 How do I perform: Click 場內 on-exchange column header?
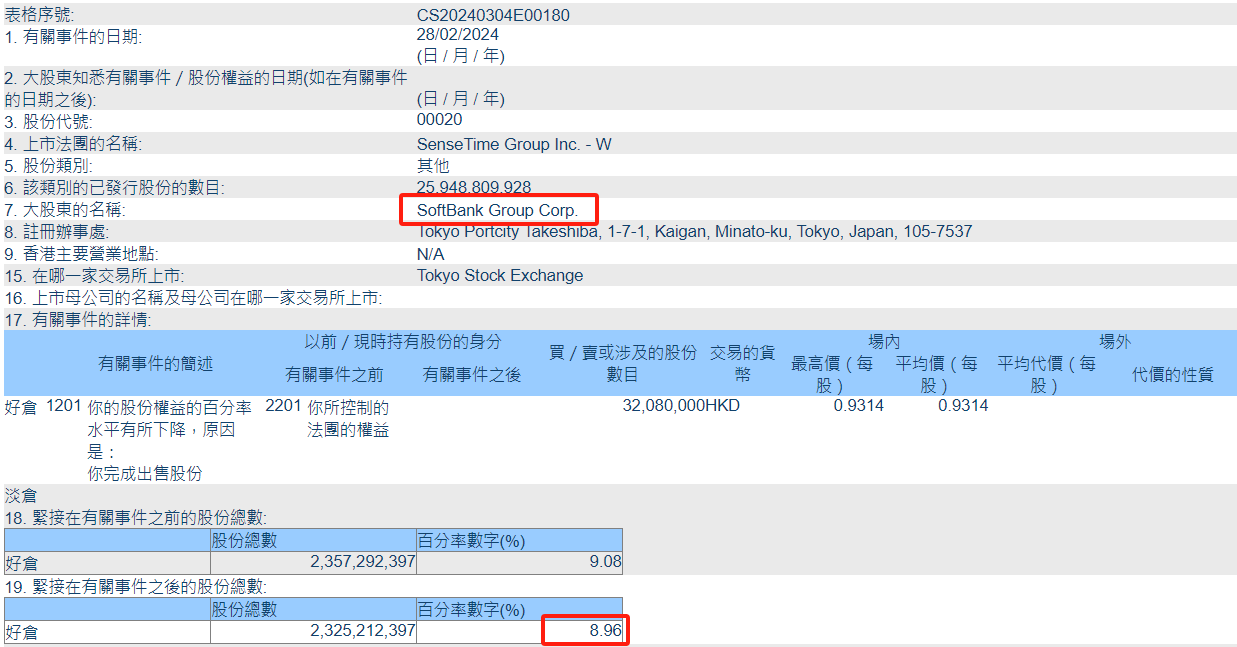coord(884,342)
